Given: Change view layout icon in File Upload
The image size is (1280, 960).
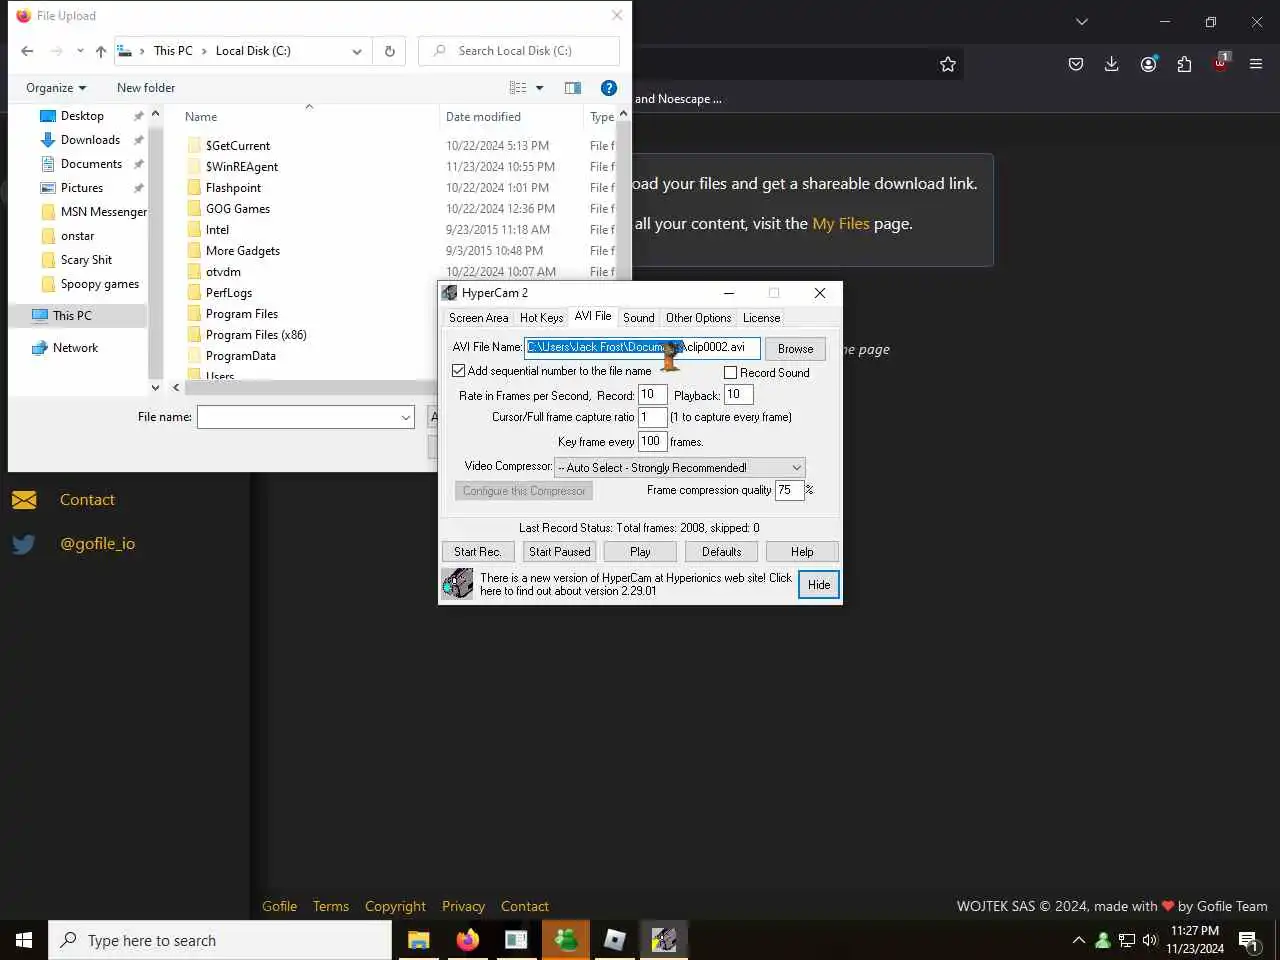Looking at the screenshot, I should click(x=518, y=88).
